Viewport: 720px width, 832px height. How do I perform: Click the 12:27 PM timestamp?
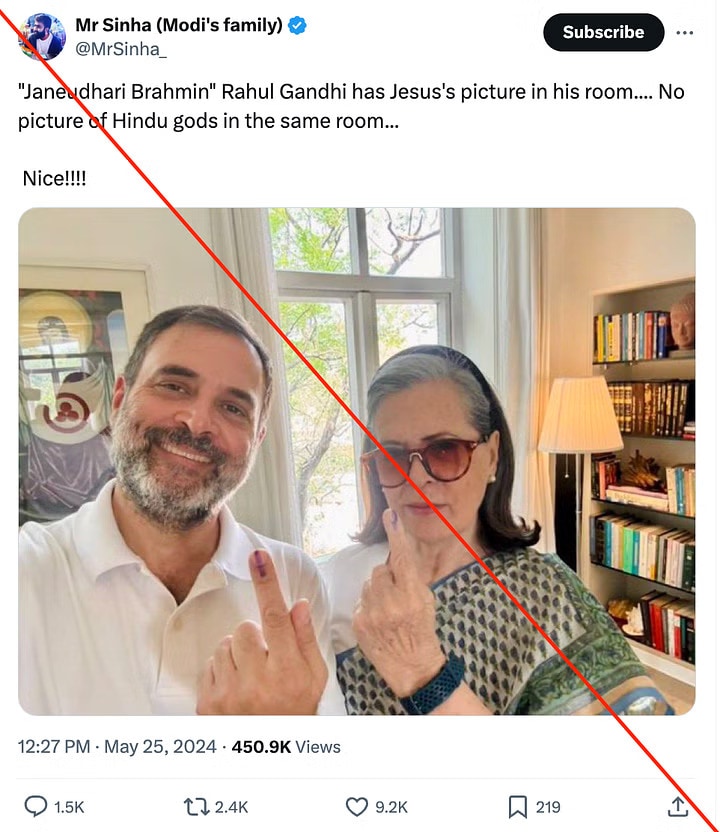pos(54,747)
